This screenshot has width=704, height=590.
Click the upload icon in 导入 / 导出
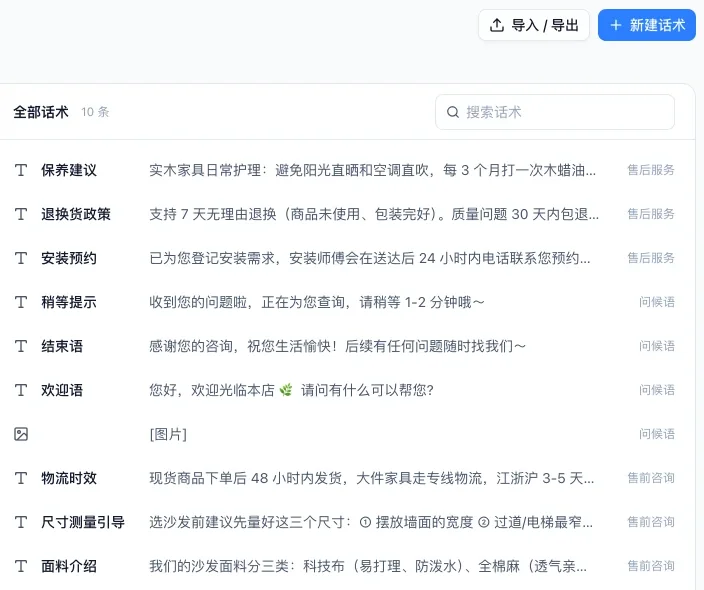pyautogui.click(x=497, y=25)
